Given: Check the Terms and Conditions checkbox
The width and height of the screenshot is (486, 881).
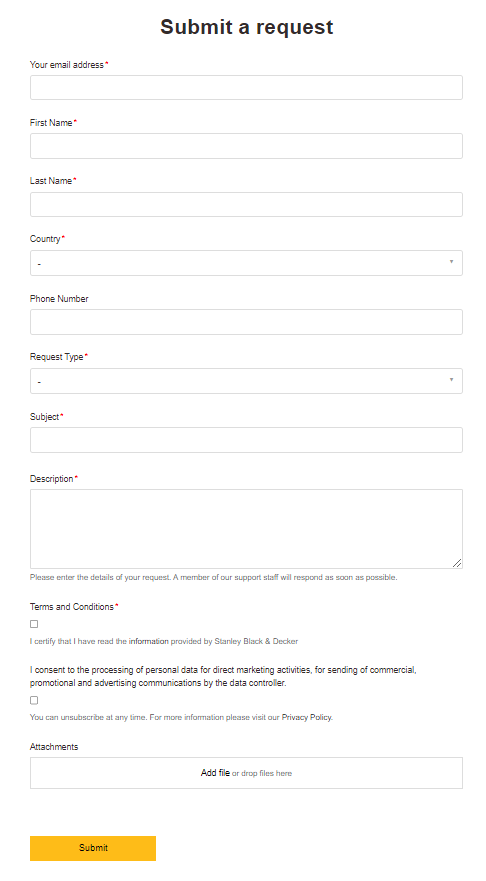Looking at the screenshot, I should [x=34, y=624].
